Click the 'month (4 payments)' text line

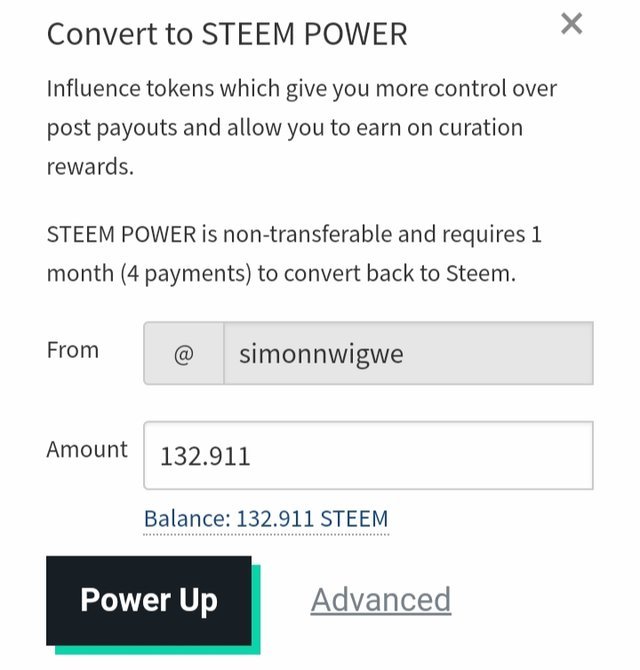(x=281, y=273)
